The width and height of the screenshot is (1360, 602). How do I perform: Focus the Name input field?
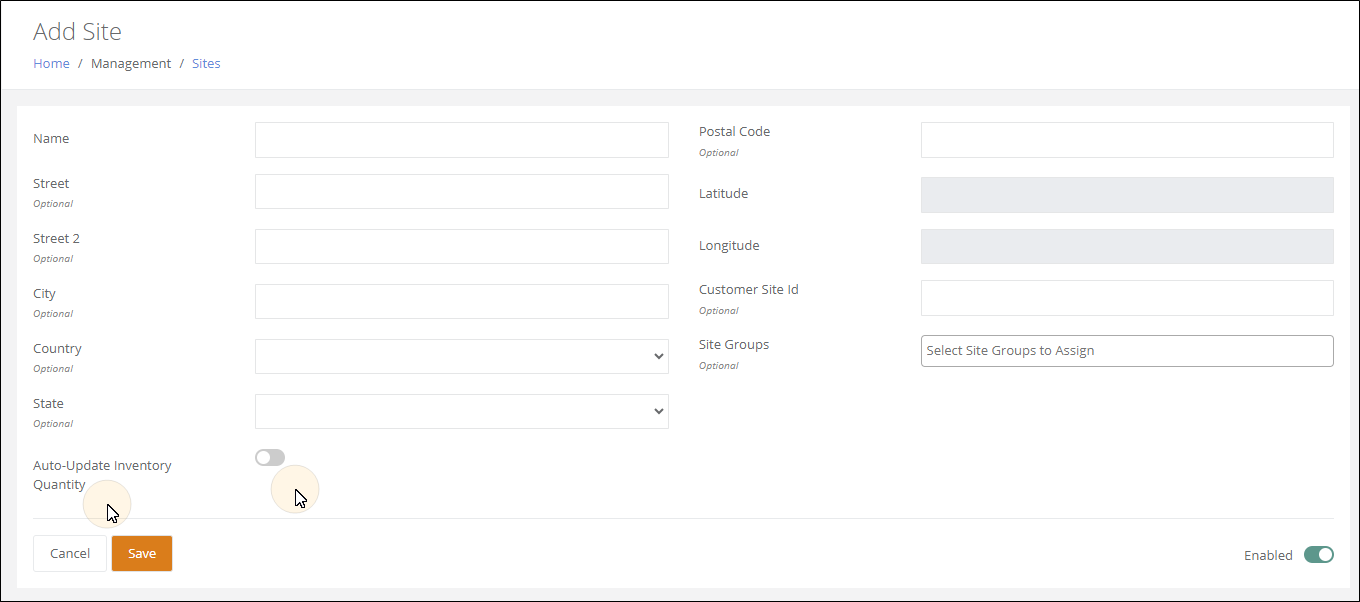(x=462, y=140)
